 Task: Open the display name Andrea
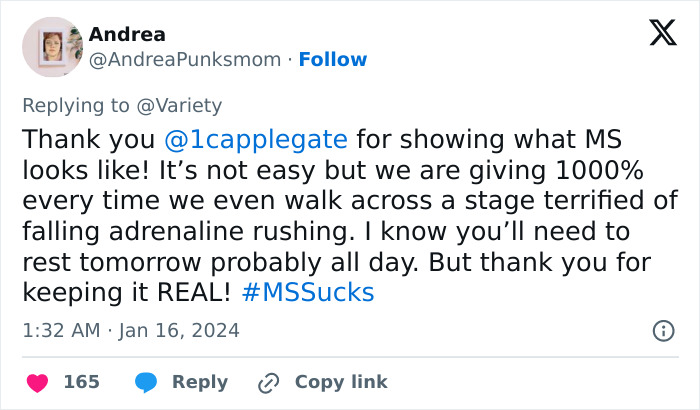click(127, 34)
